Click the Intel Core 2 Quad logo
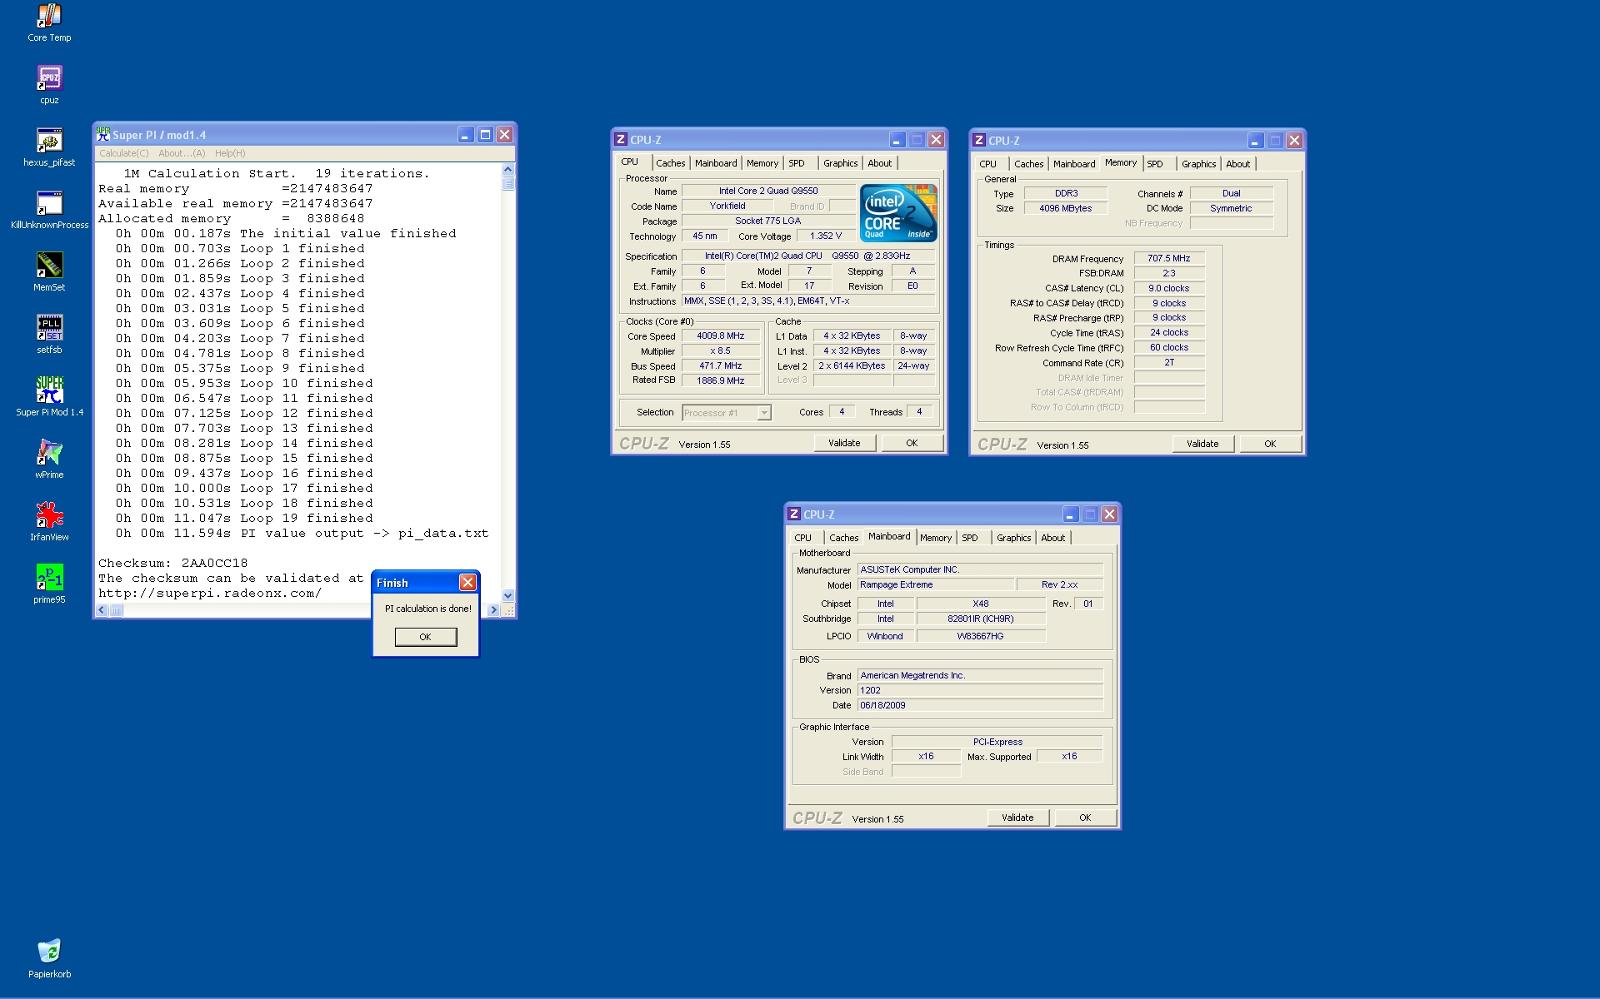Screen dimensions: 1600x999 [898, 212]
